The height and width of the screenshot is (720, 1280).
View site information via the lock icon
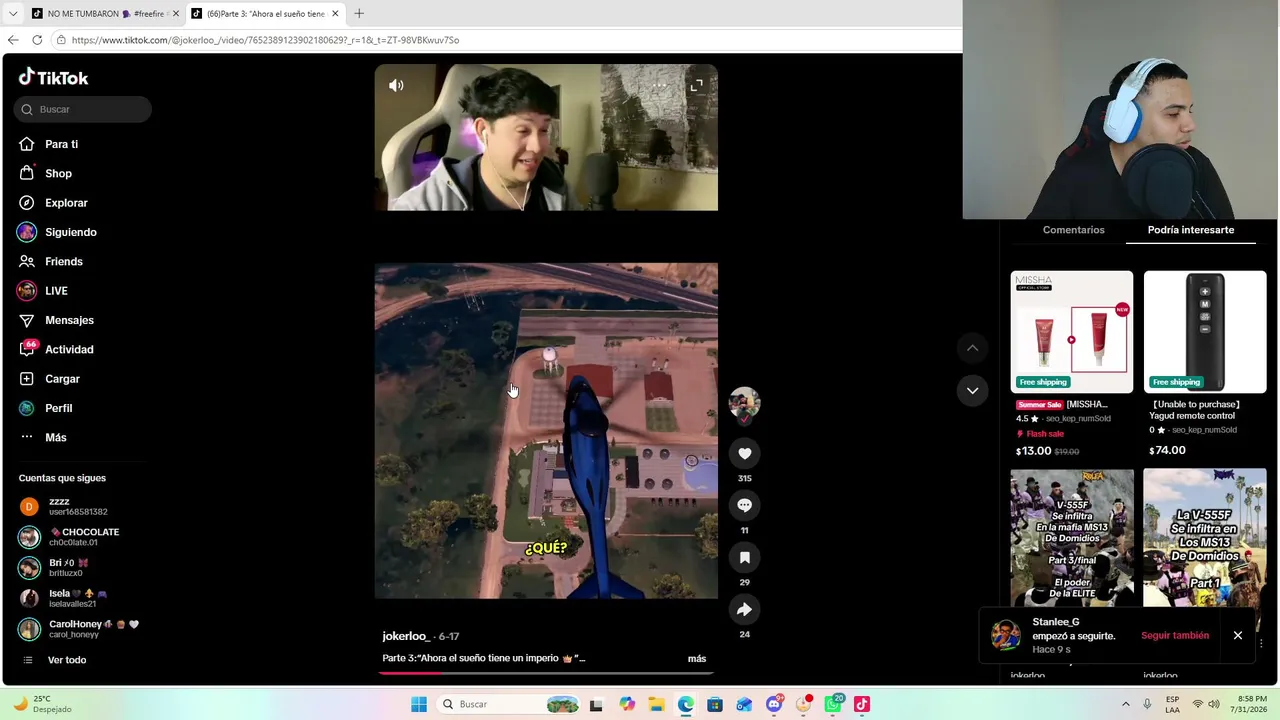pyautogui.click(x=61, y=40)
